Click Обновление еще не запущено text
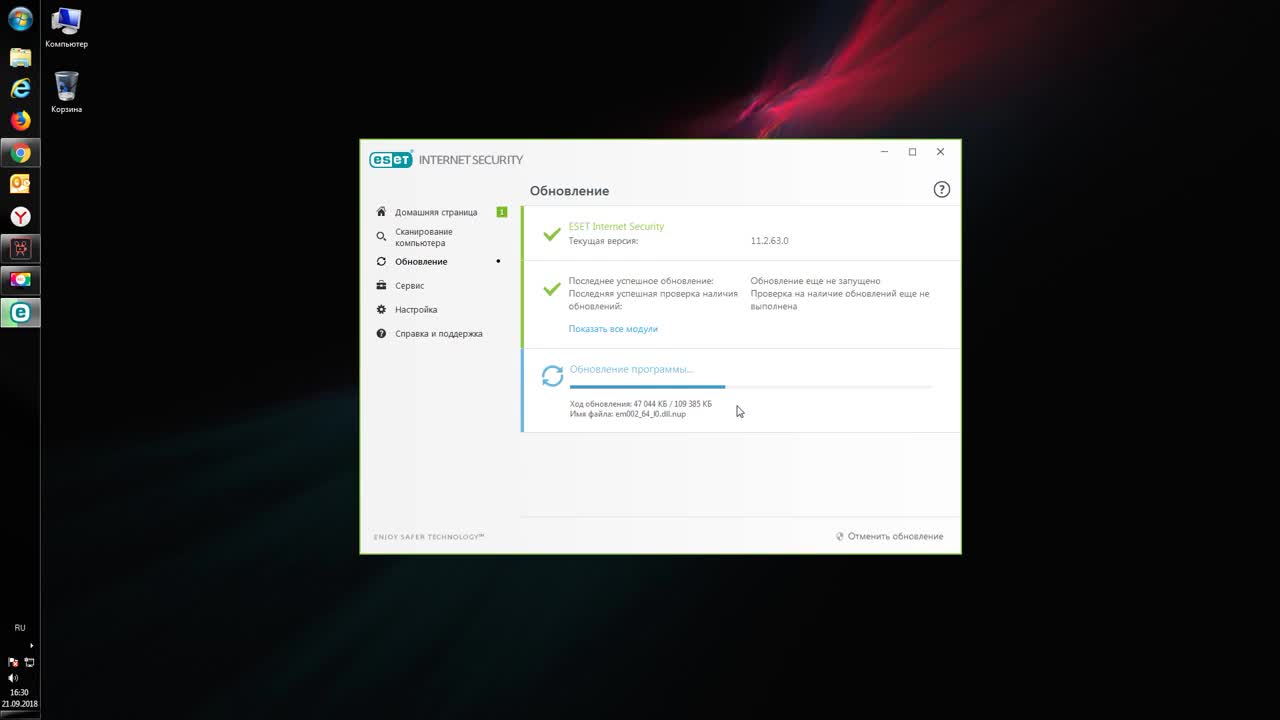The height and width of the screenshot is (720, 1280). 816,281
